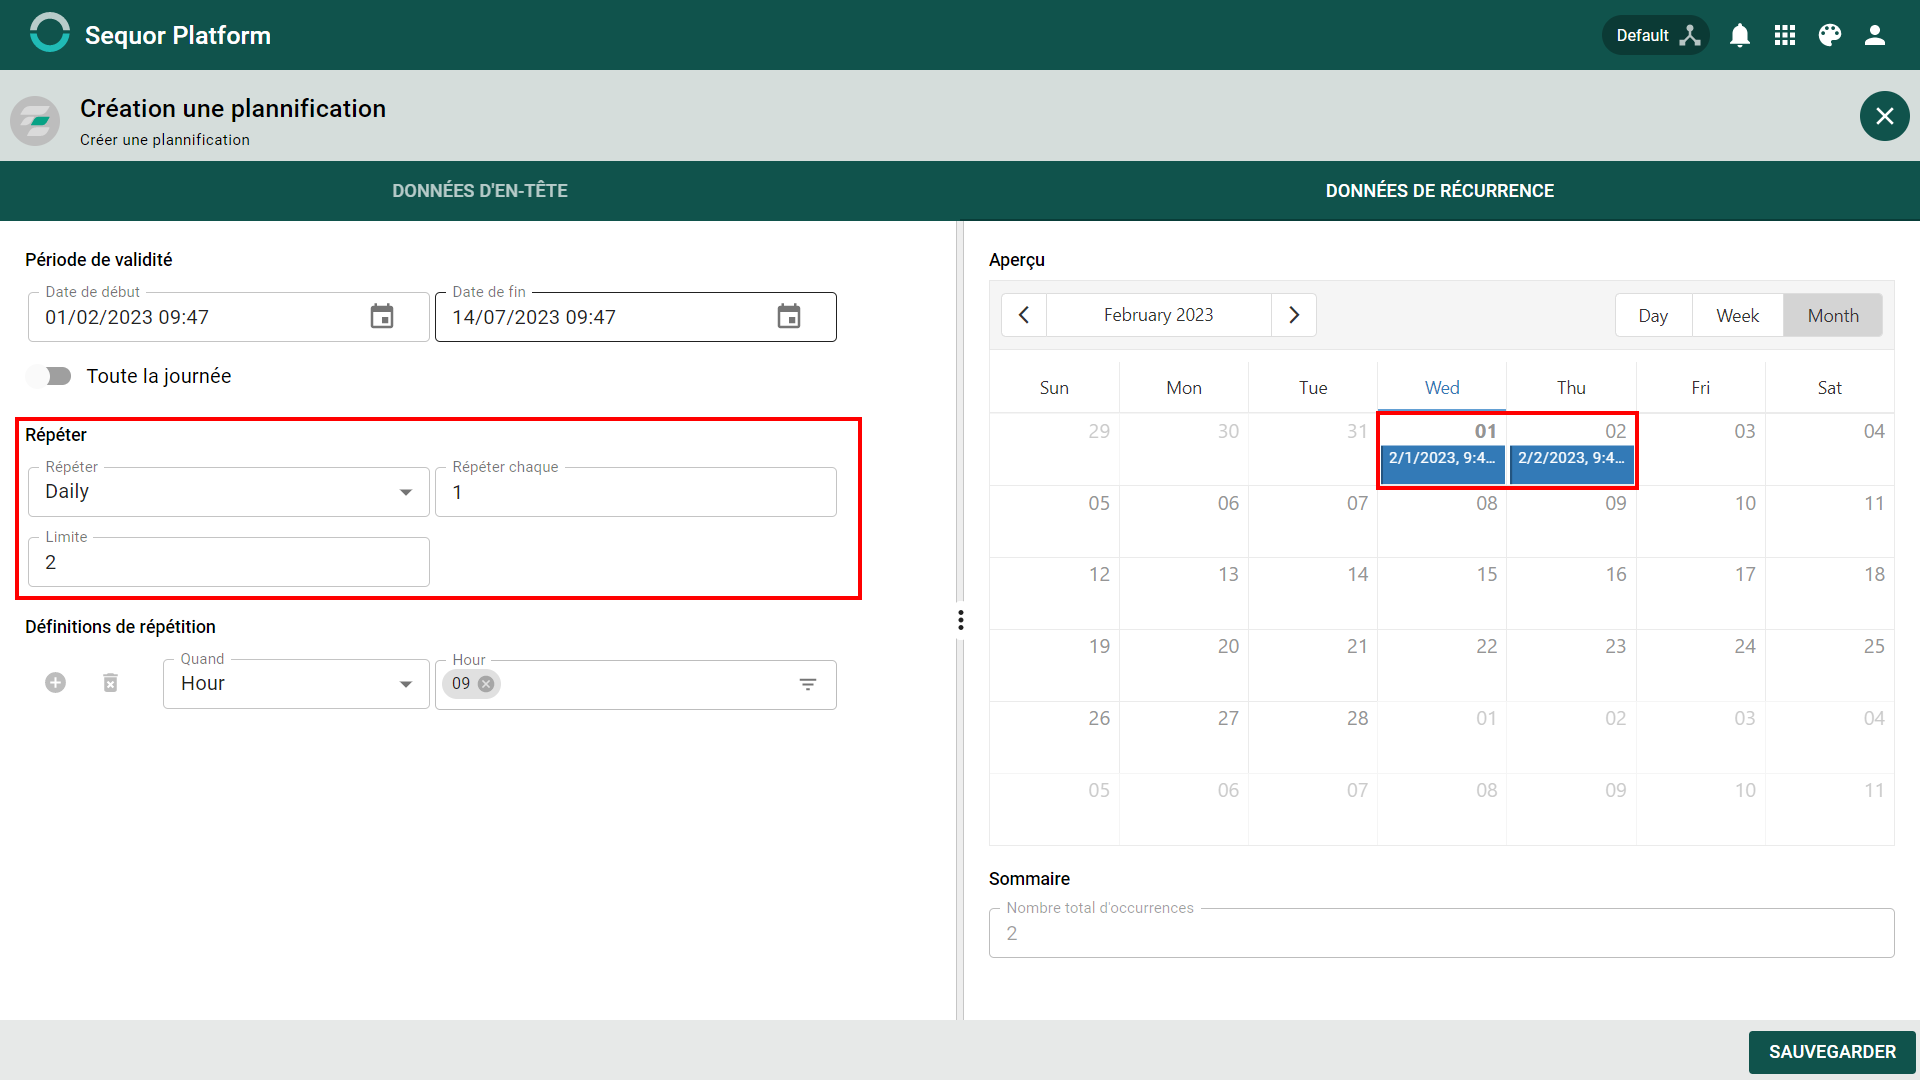Viewport: 1920px width, 1080px height.
Task: Open the Default organization selector
Action: coord(1656,35)
